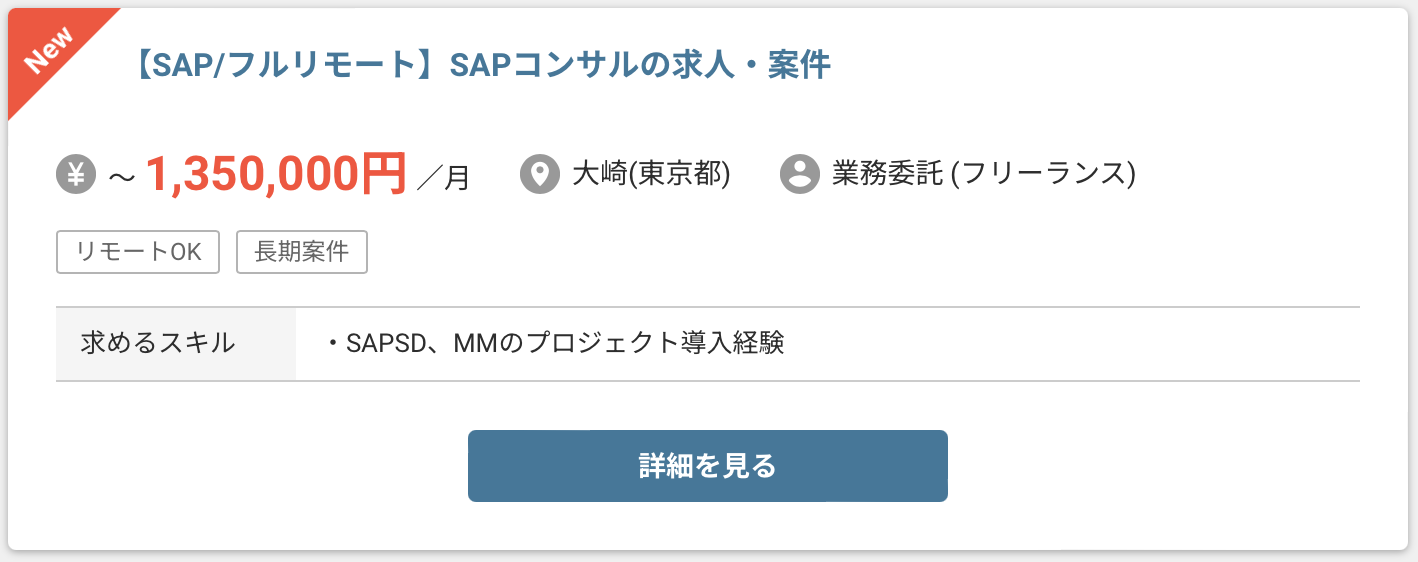1418x562 pixels.
Task: Click the location pin icon
Action: pos(540,175)
